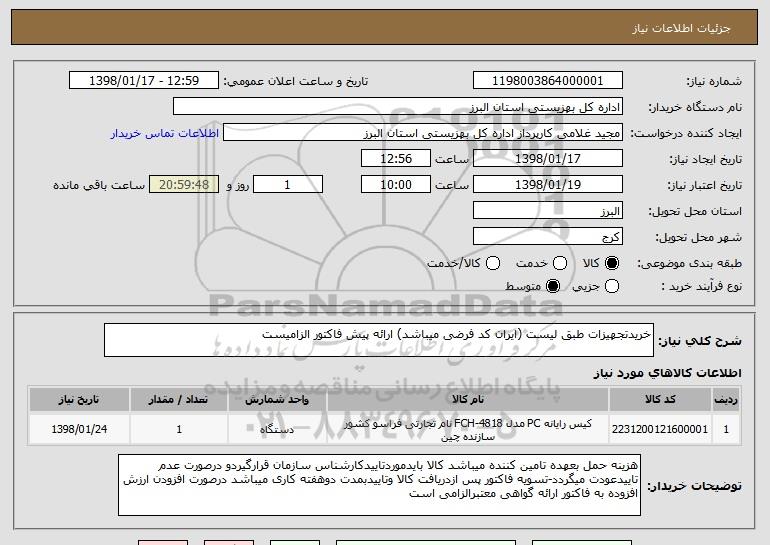The image size is (770, 545).
Task: Click general need description text box
Action: [379, 340]
